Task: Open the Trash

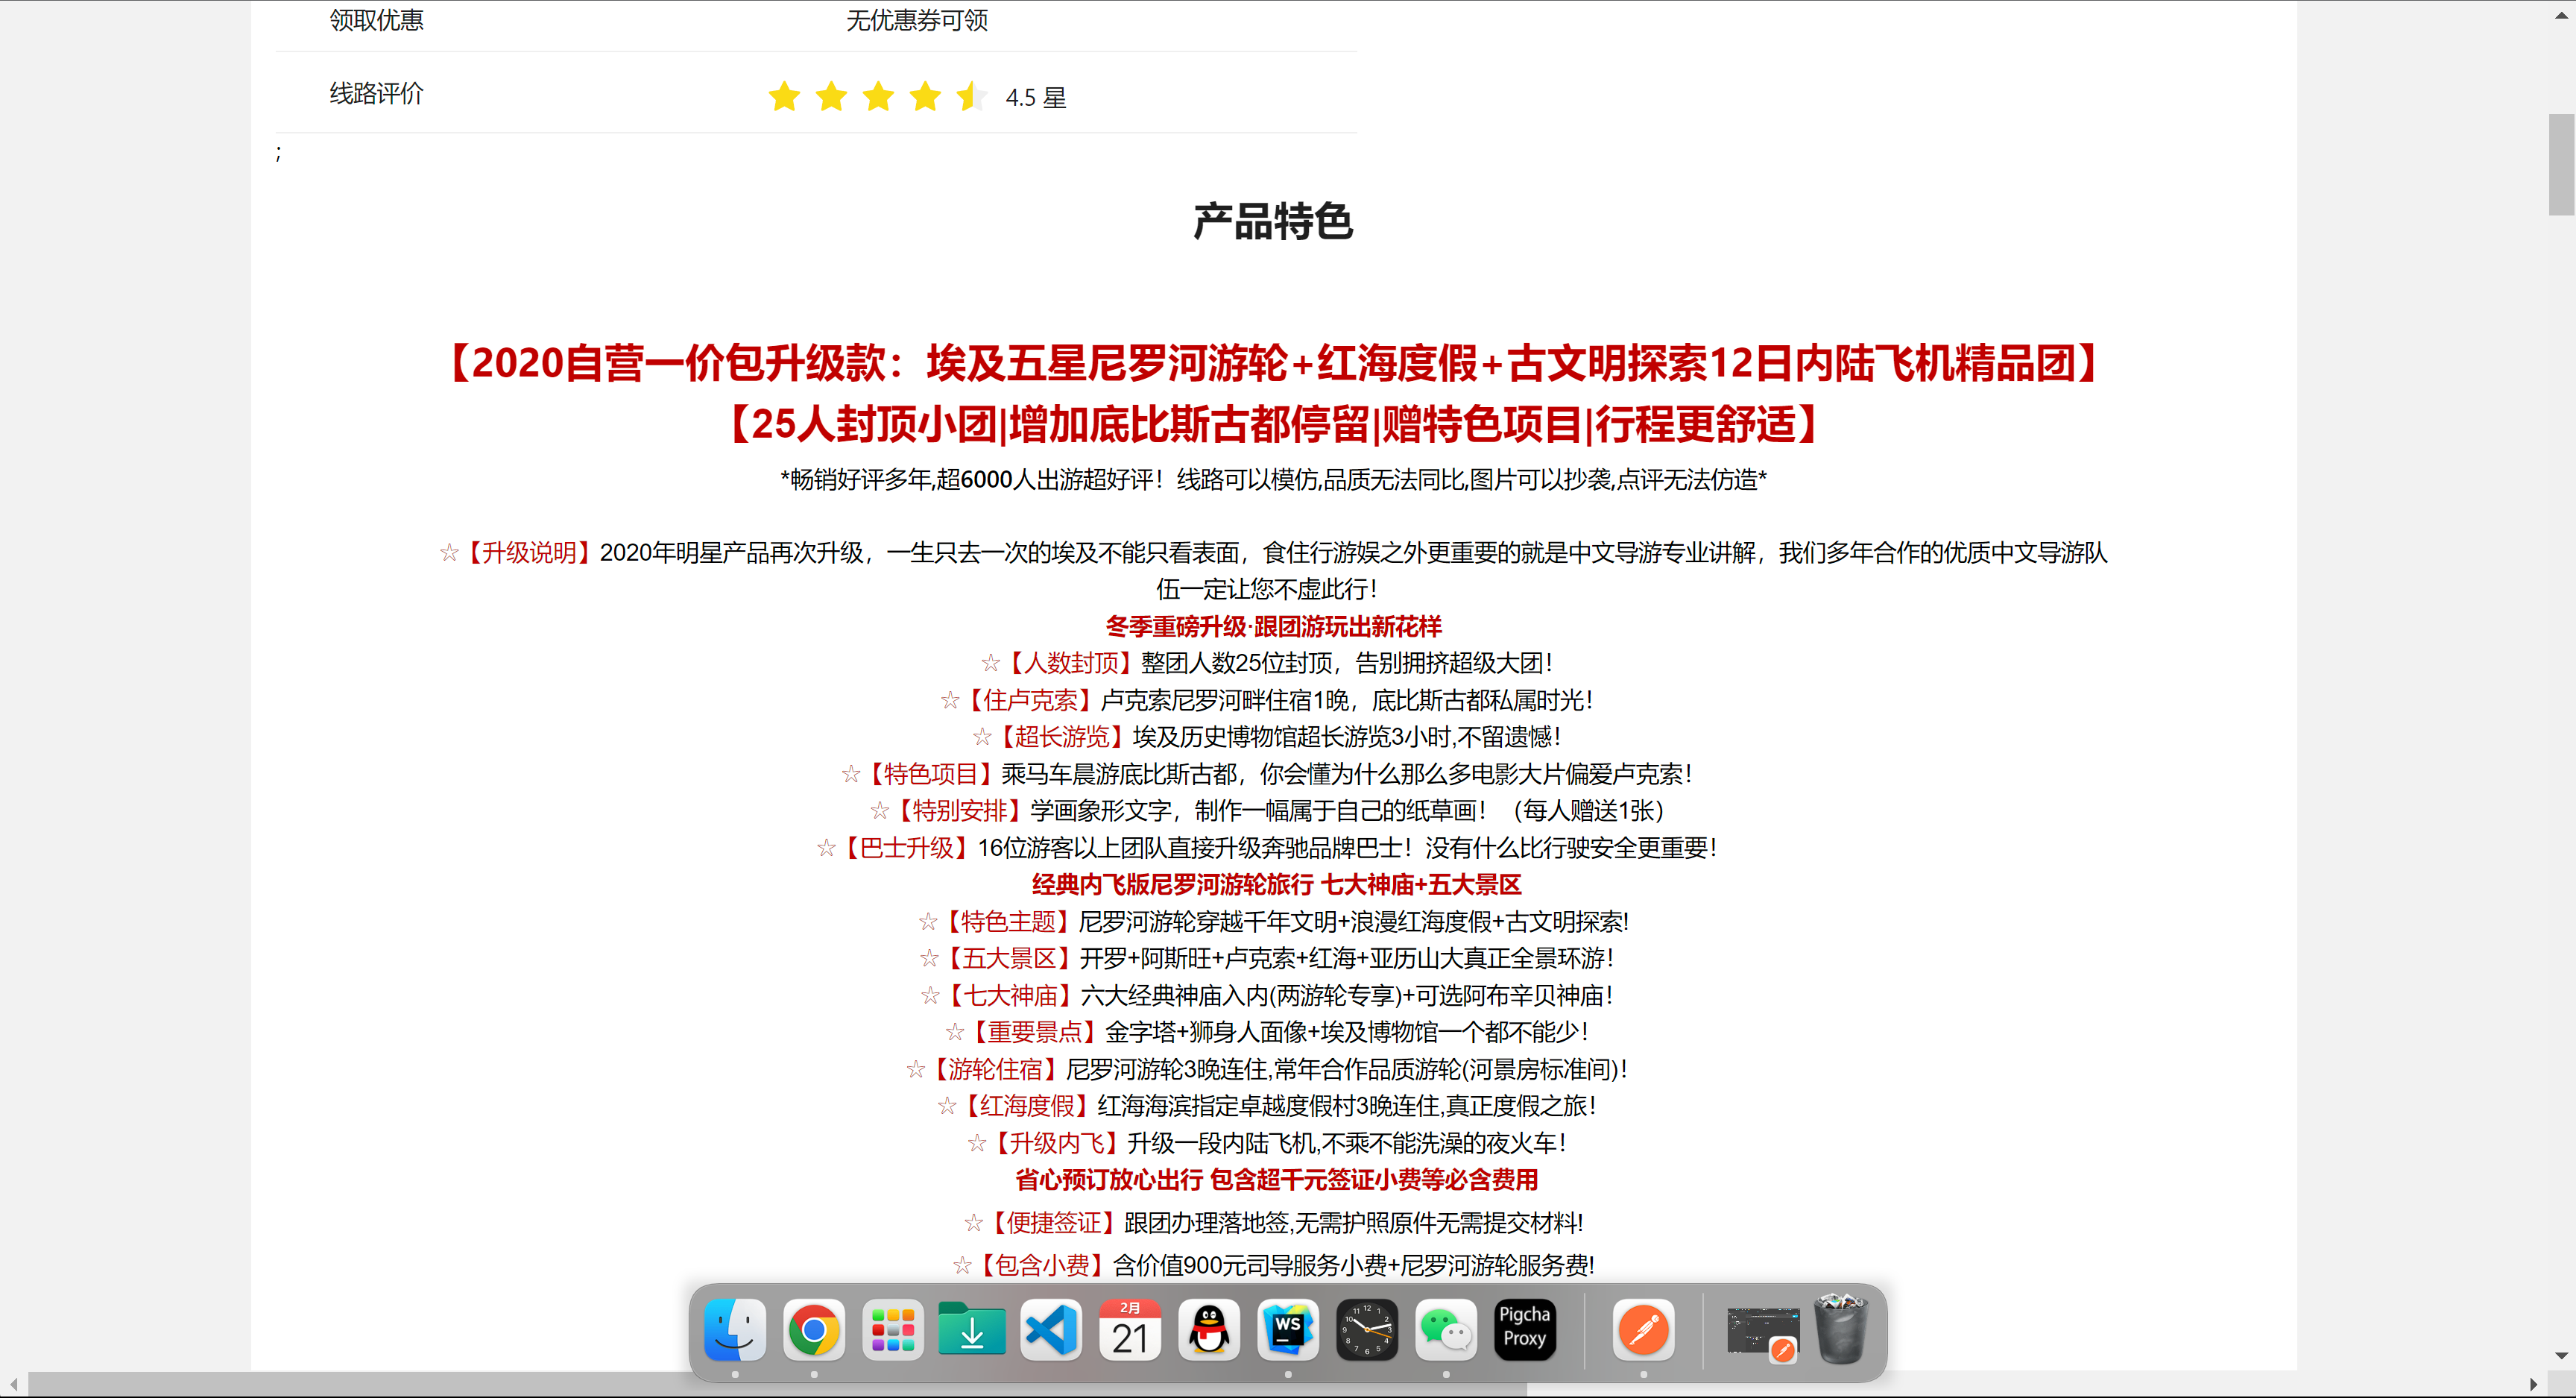Action: point(1840,1330)
